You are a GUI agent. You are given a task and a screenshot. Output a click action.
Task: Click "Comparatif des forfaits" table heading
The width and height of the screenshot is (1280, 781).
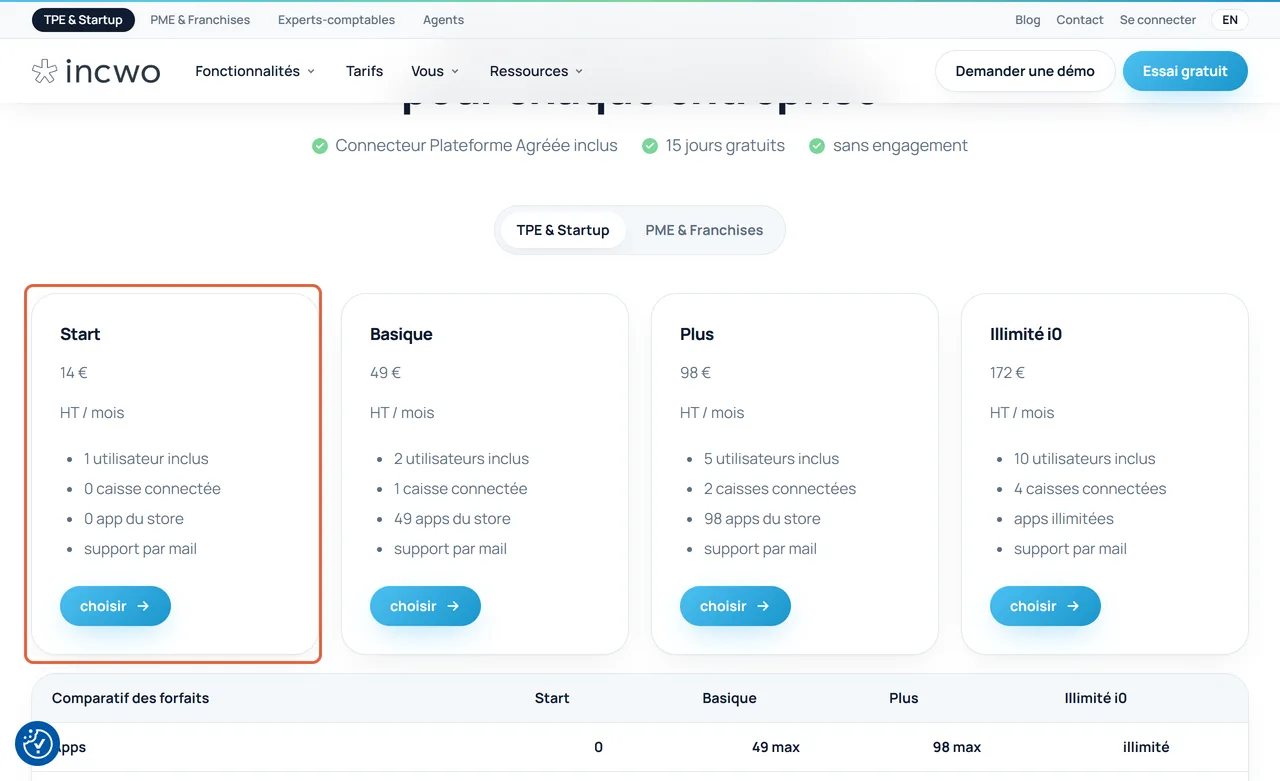point(131,698)
